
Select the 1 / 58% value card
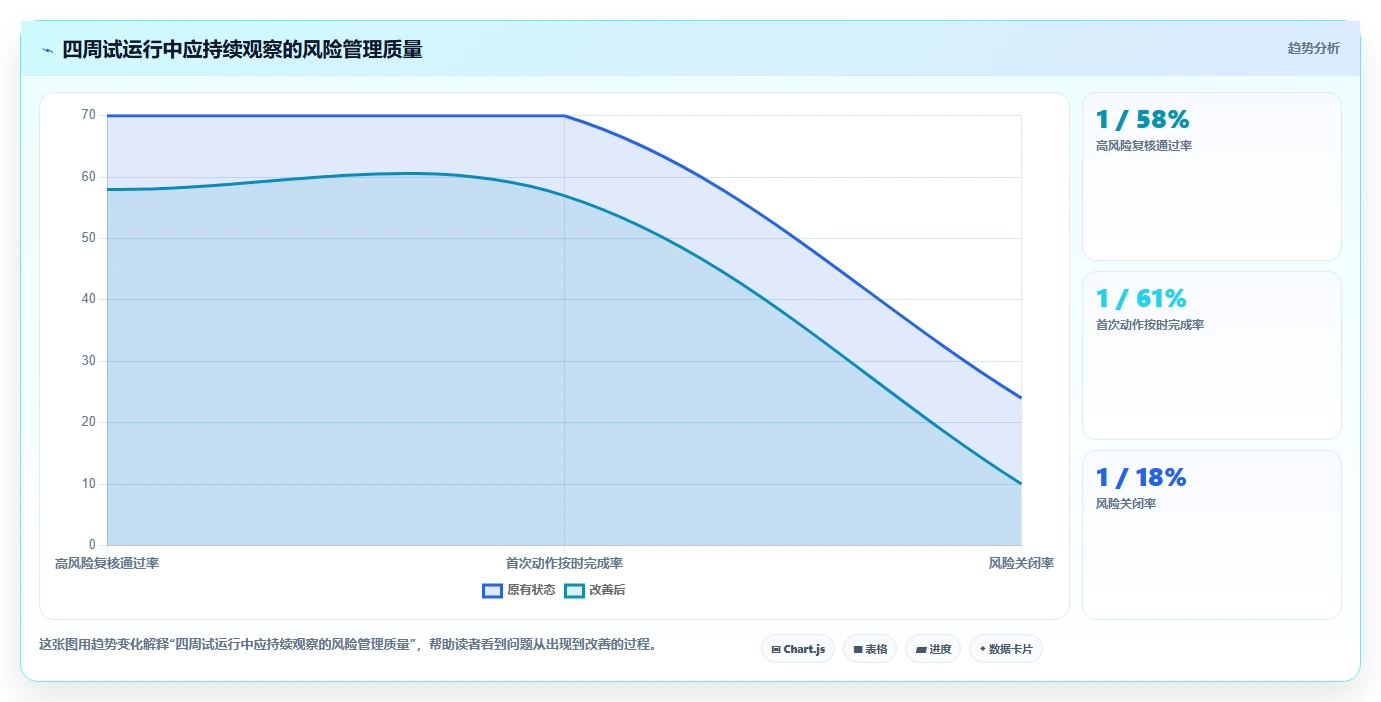(1211, 176)
